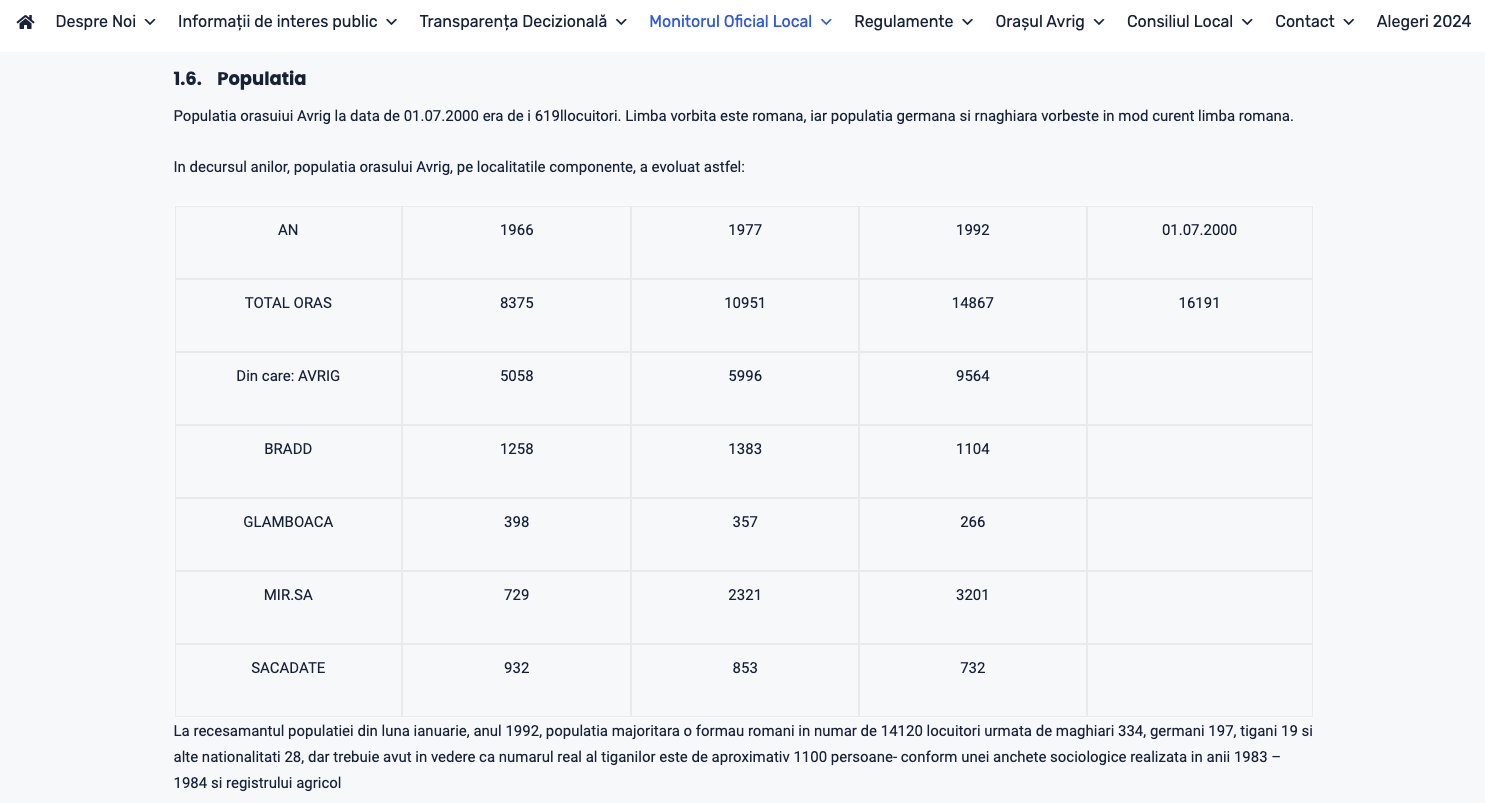
Task: Click the SACADATE row label
Action: point(288,668)
